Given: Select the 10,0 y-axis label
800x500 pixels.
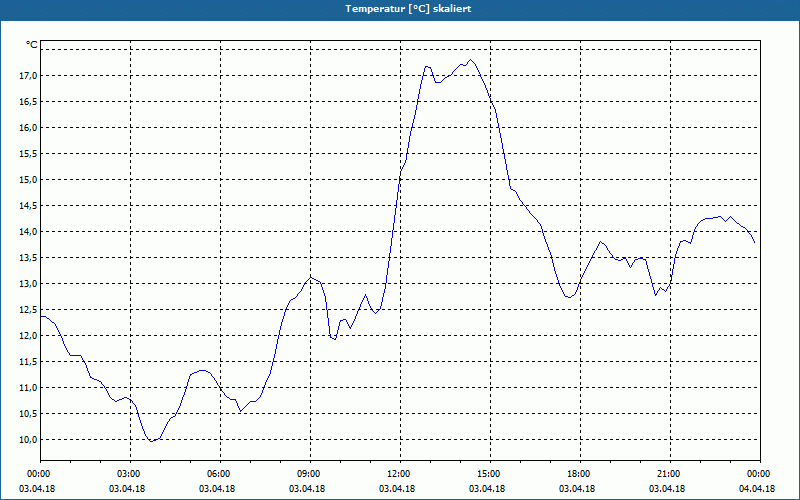Looking at the screenshot, I should click(x=28, y=440).
